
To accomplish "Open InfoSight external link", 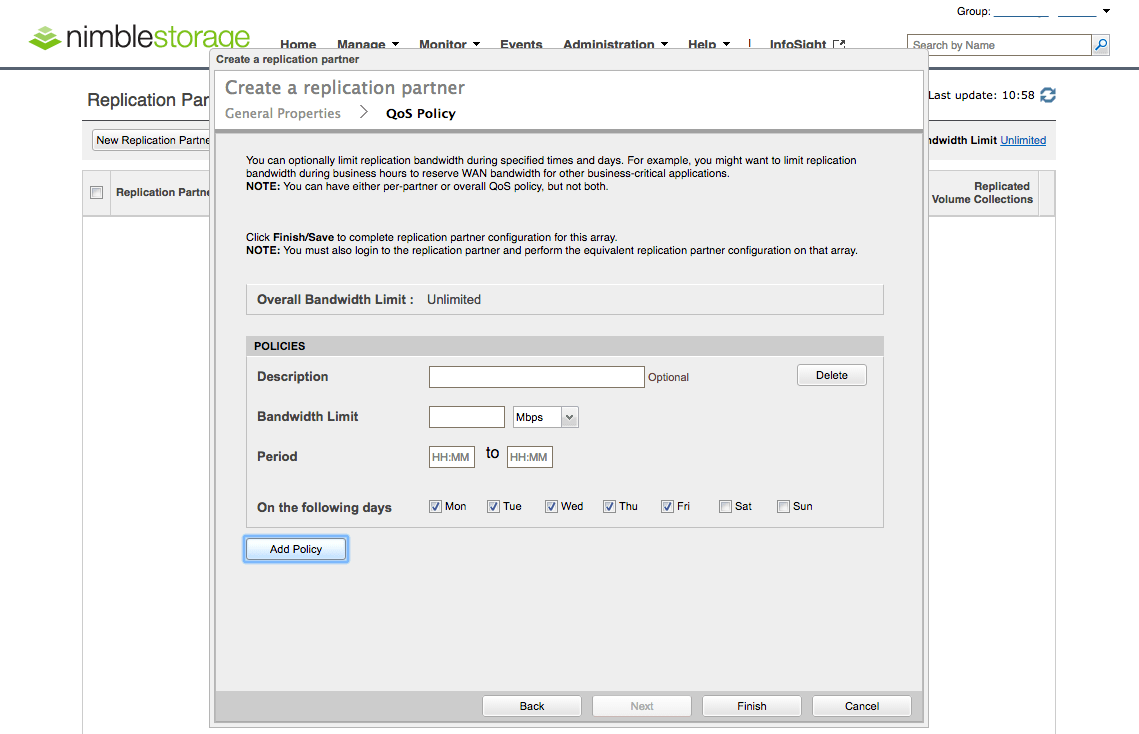I will point(806,45).
